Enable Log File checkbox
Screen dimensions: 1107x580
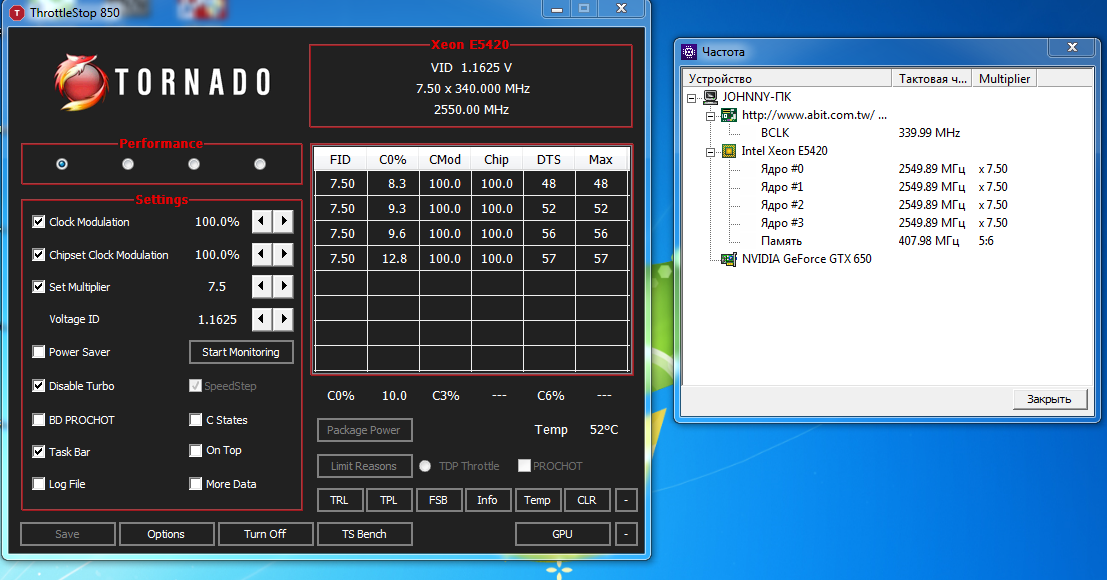tap(39, 484)
